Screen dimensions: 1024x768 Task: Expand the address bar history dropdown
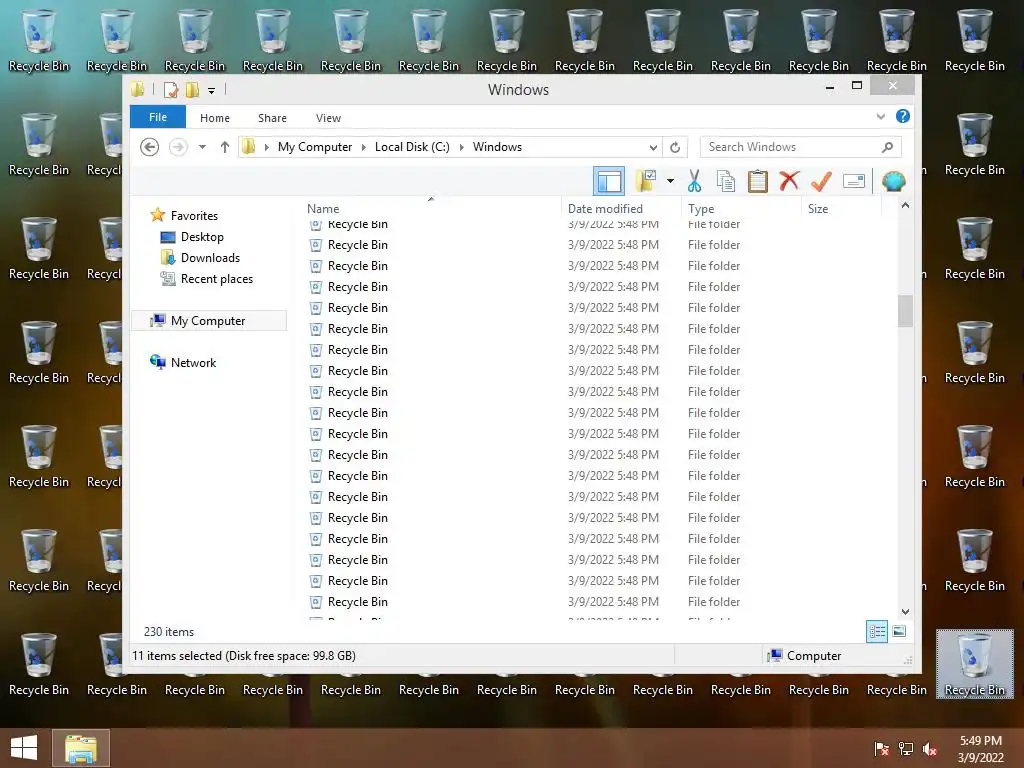[653, 148]
